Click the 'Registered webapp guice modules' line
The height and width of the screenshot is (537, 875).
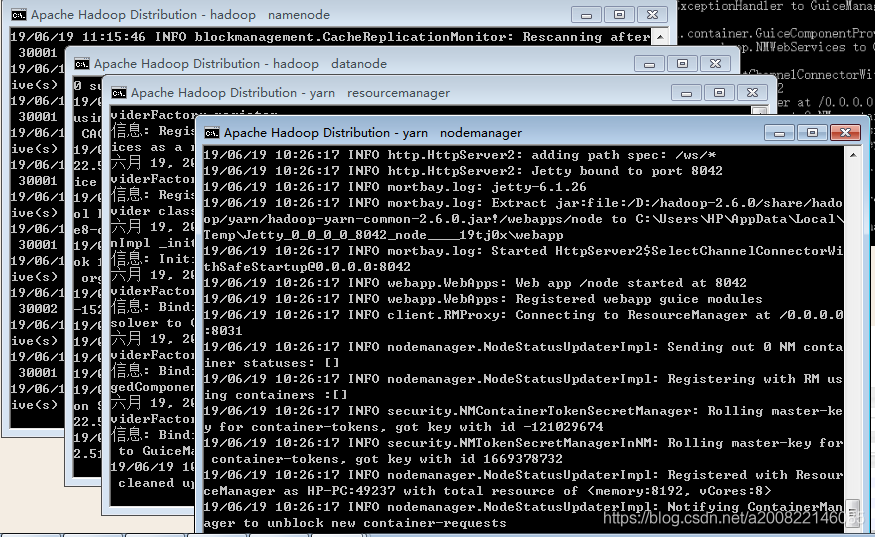[x=483, y=299]
